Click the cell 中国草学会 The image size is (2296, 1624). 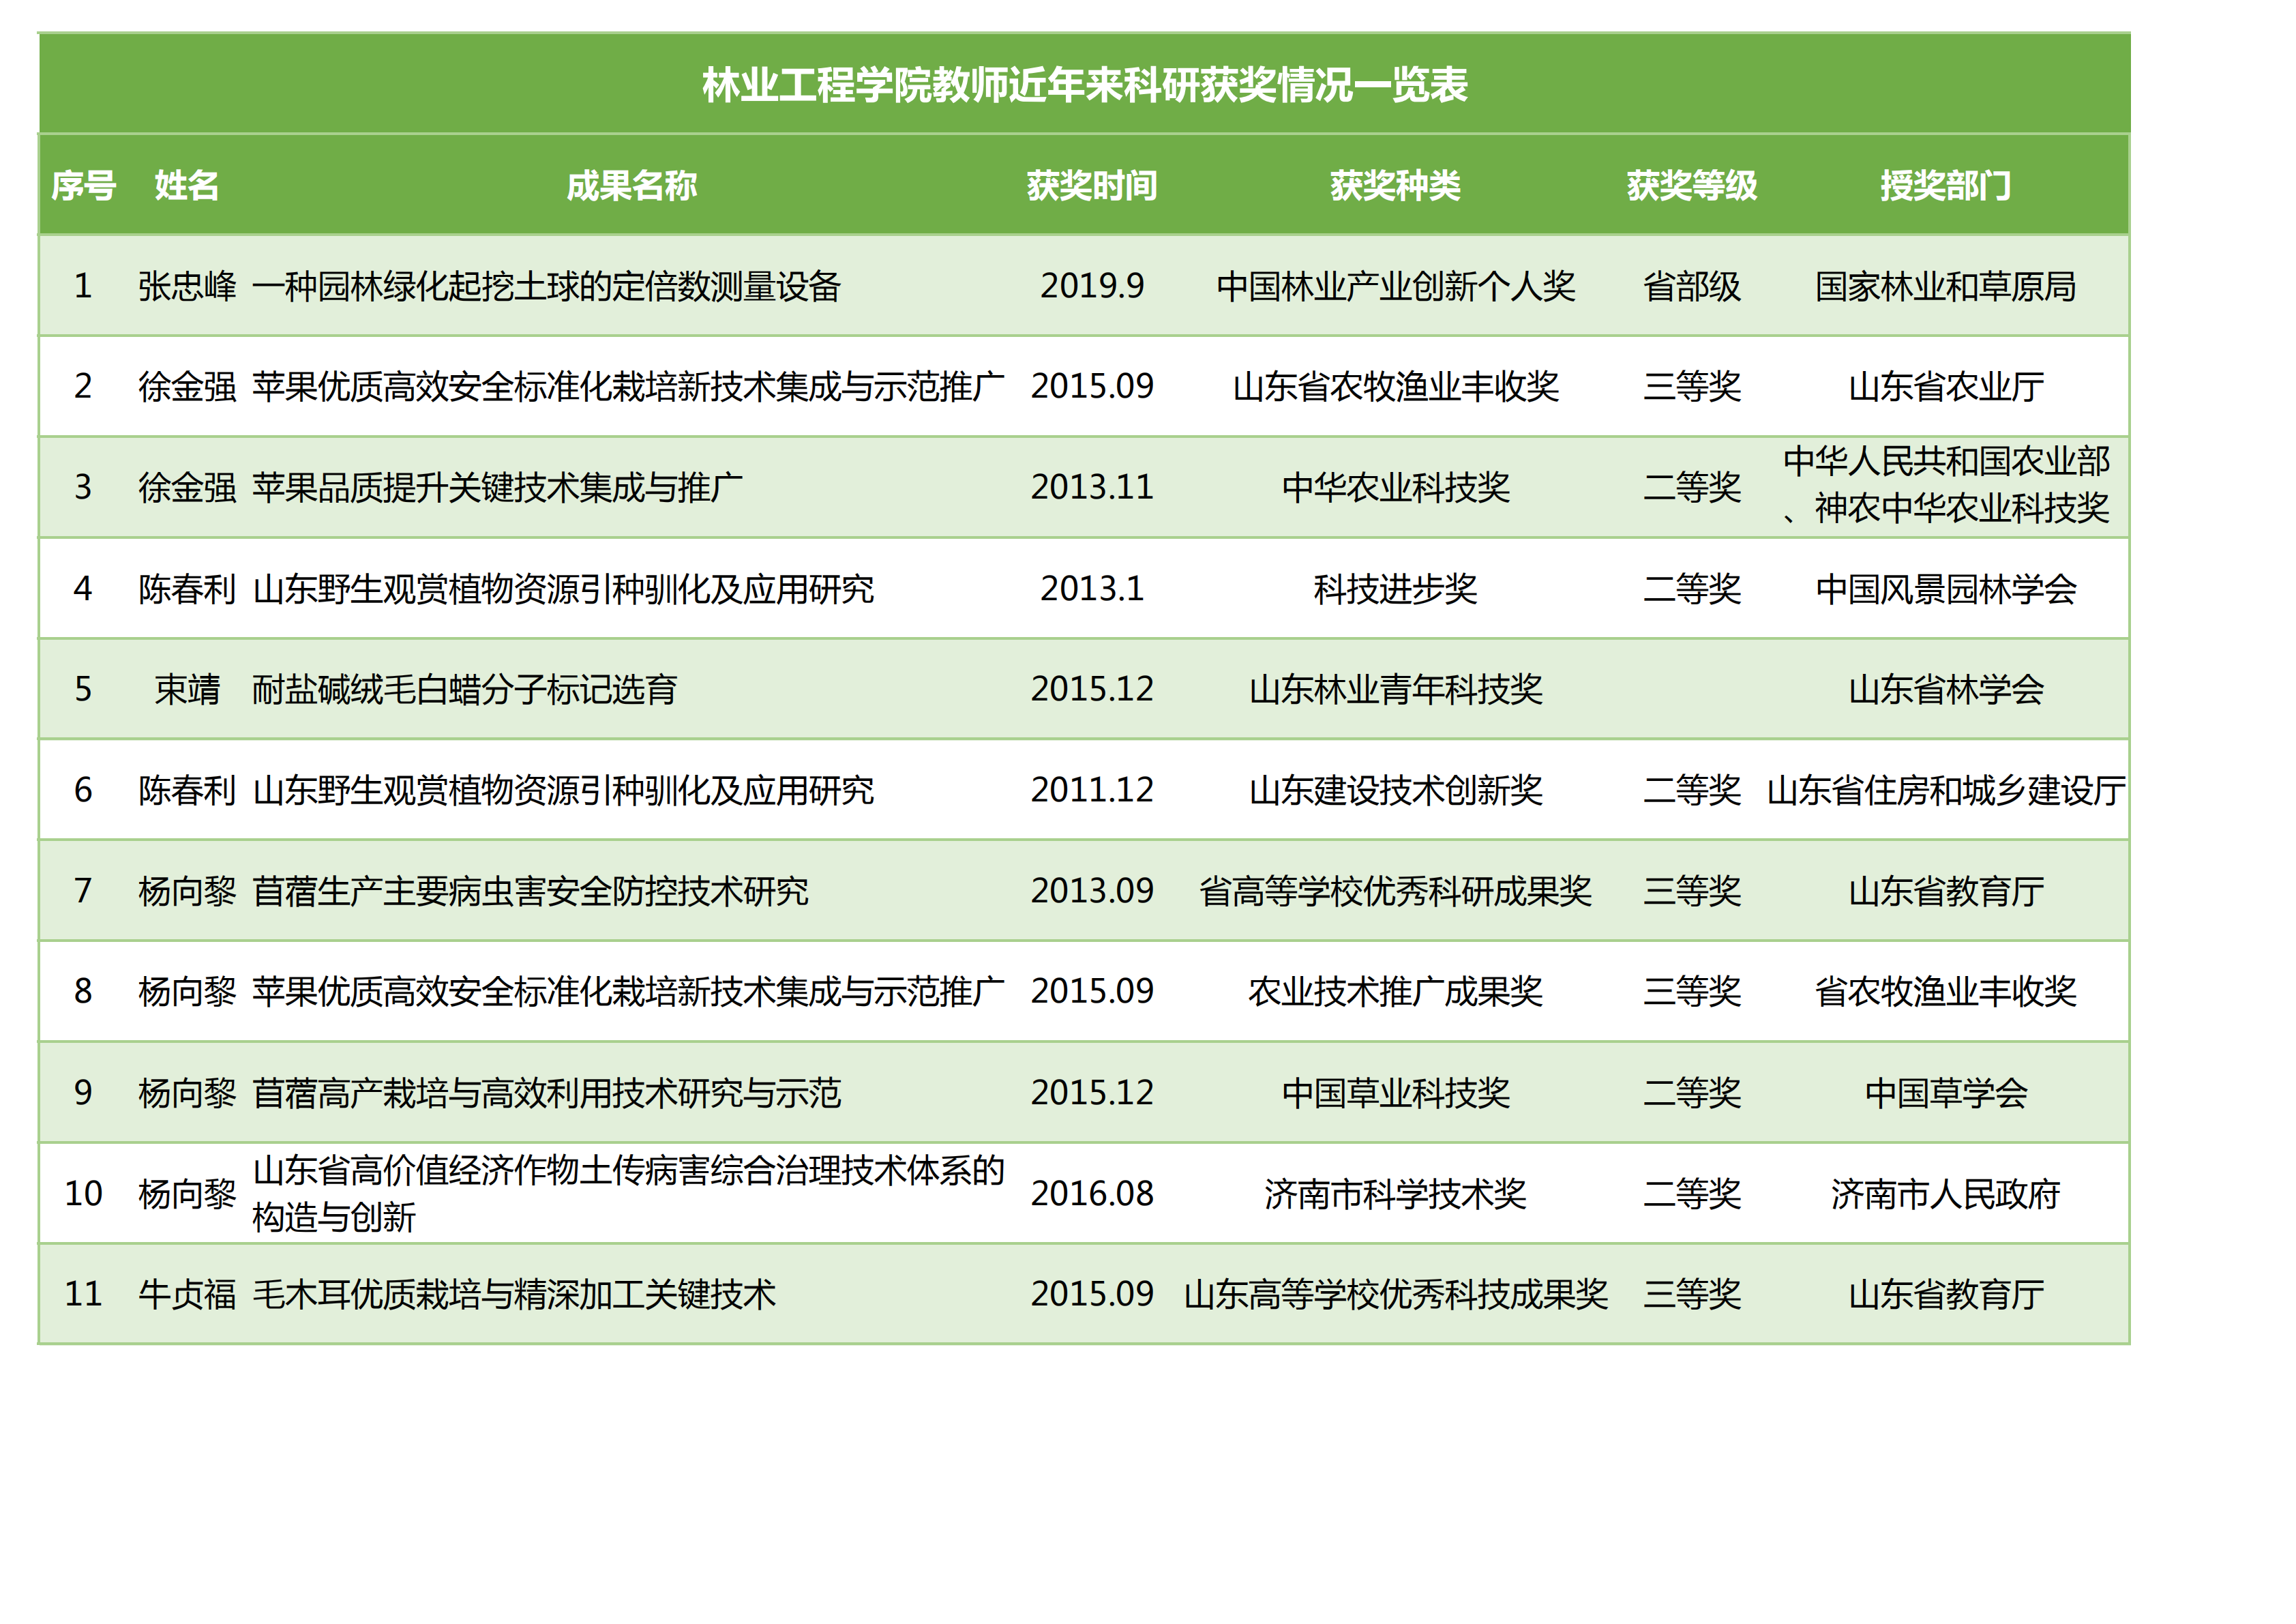pos(1946,1093)
